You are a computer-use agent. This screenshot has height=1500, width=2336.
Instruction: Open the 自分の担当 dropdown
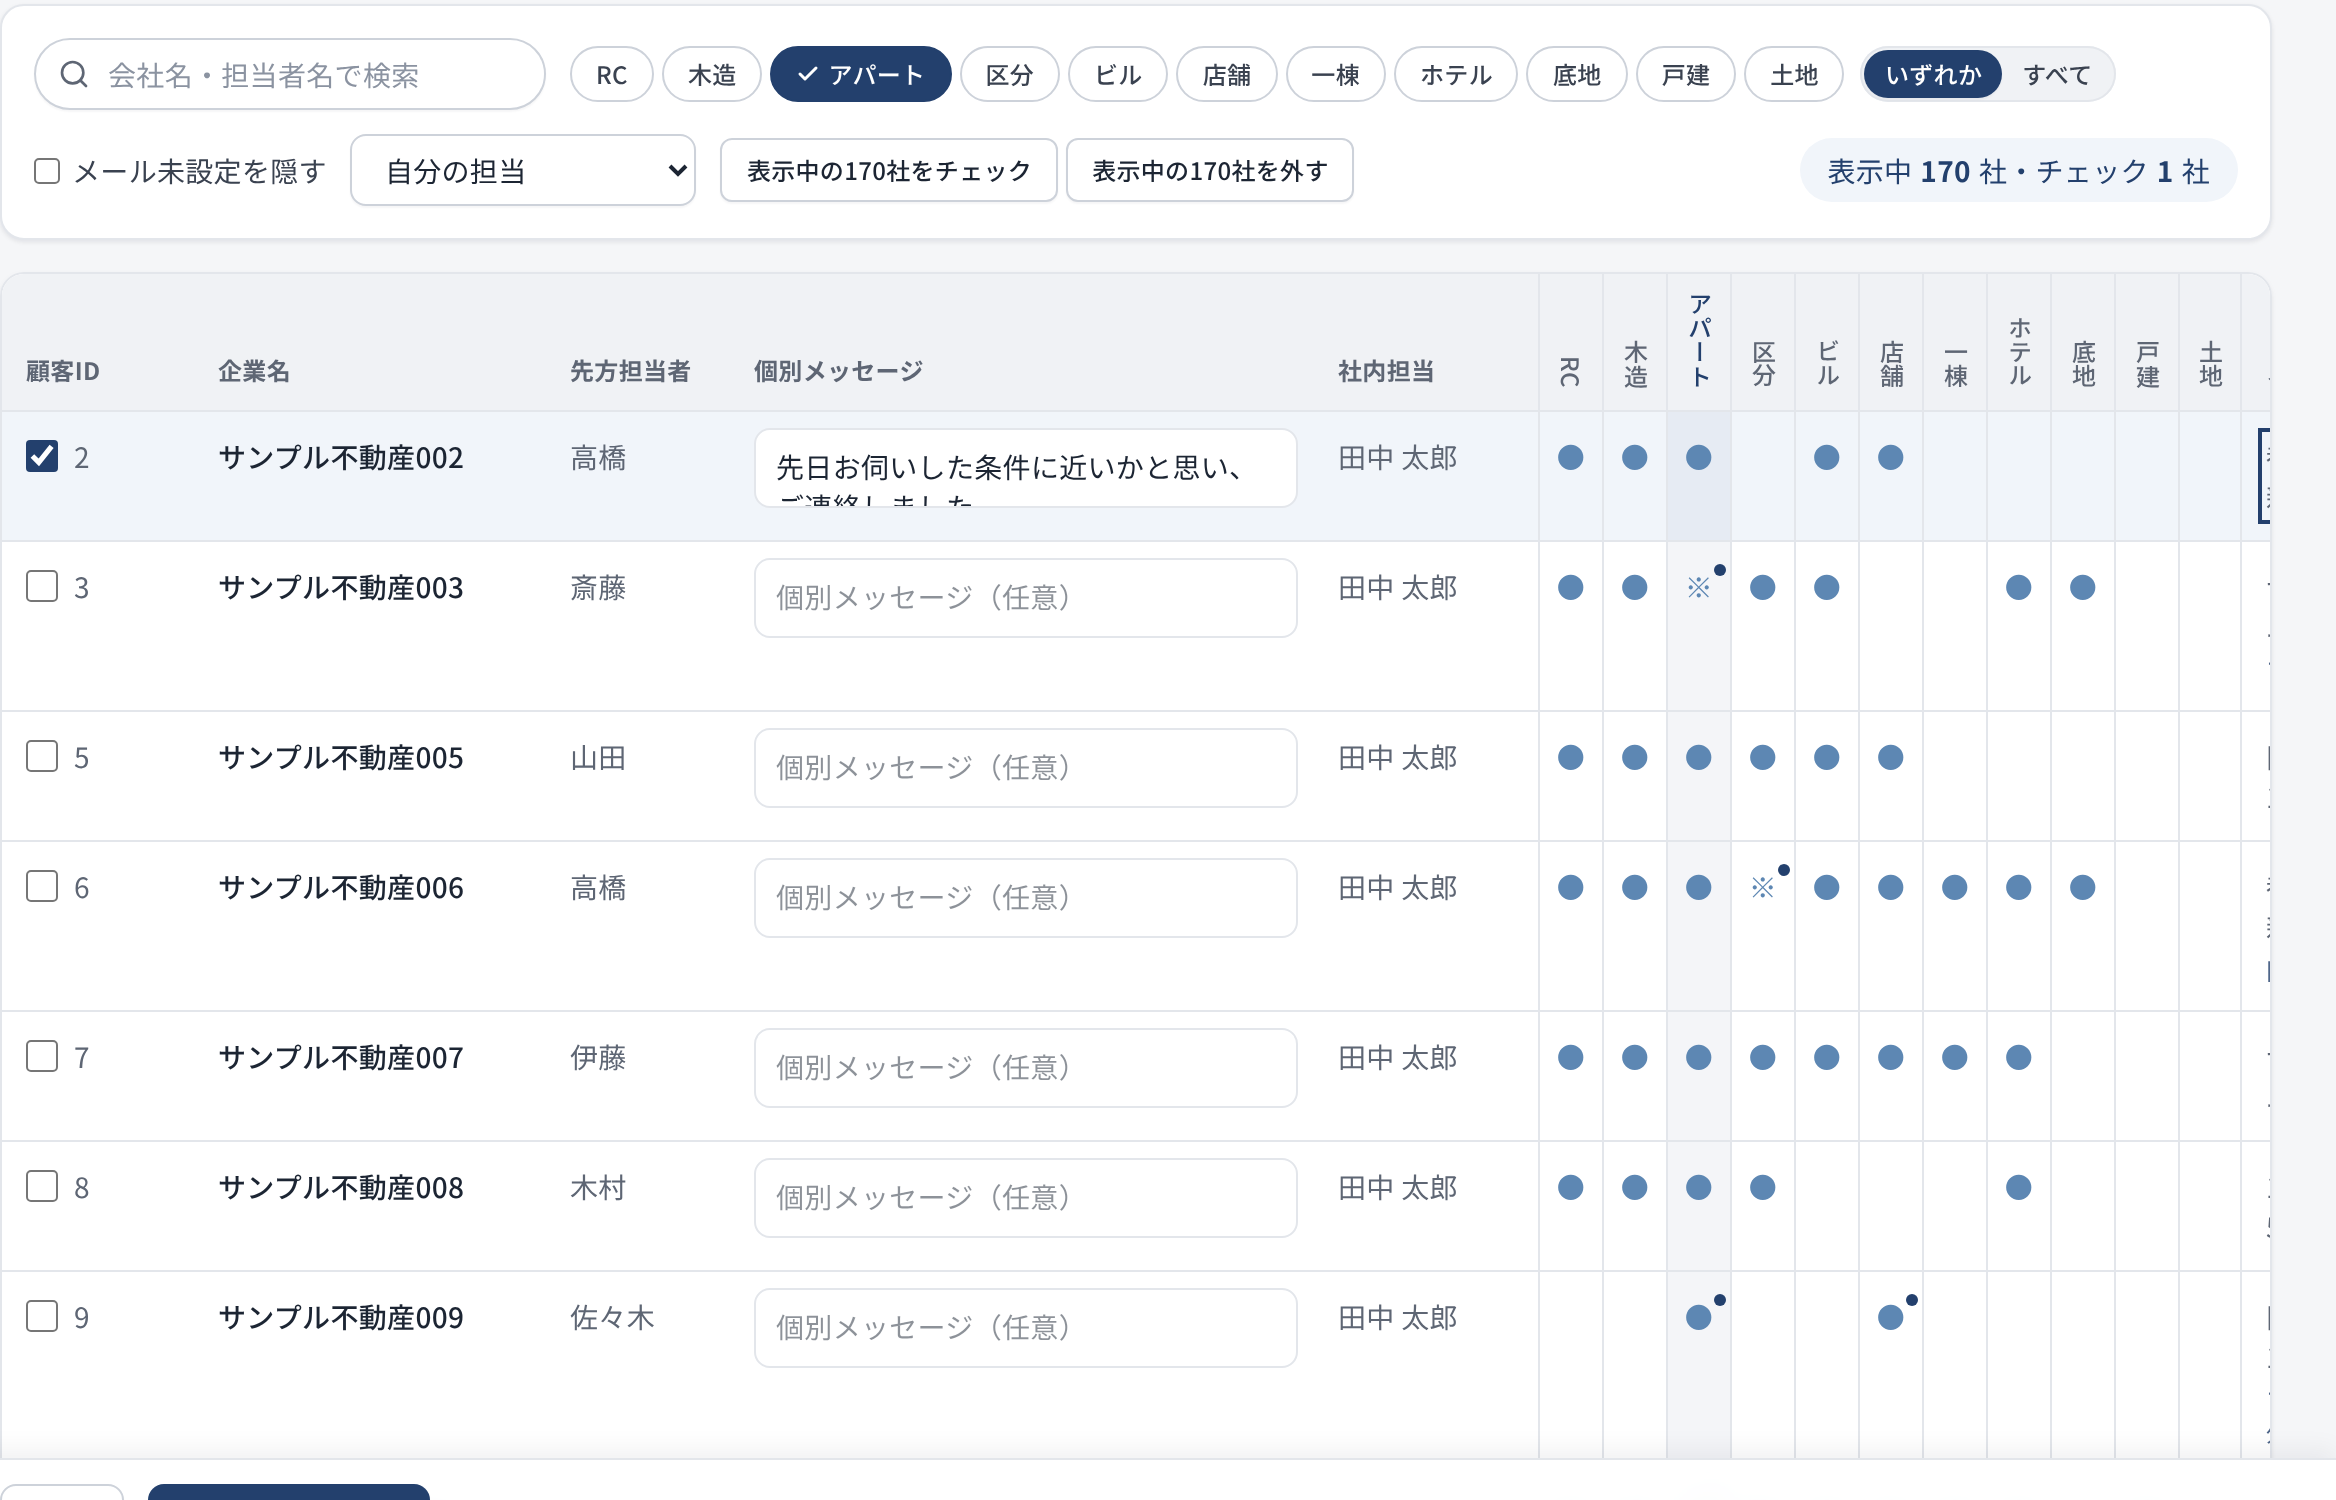[523, 171]
